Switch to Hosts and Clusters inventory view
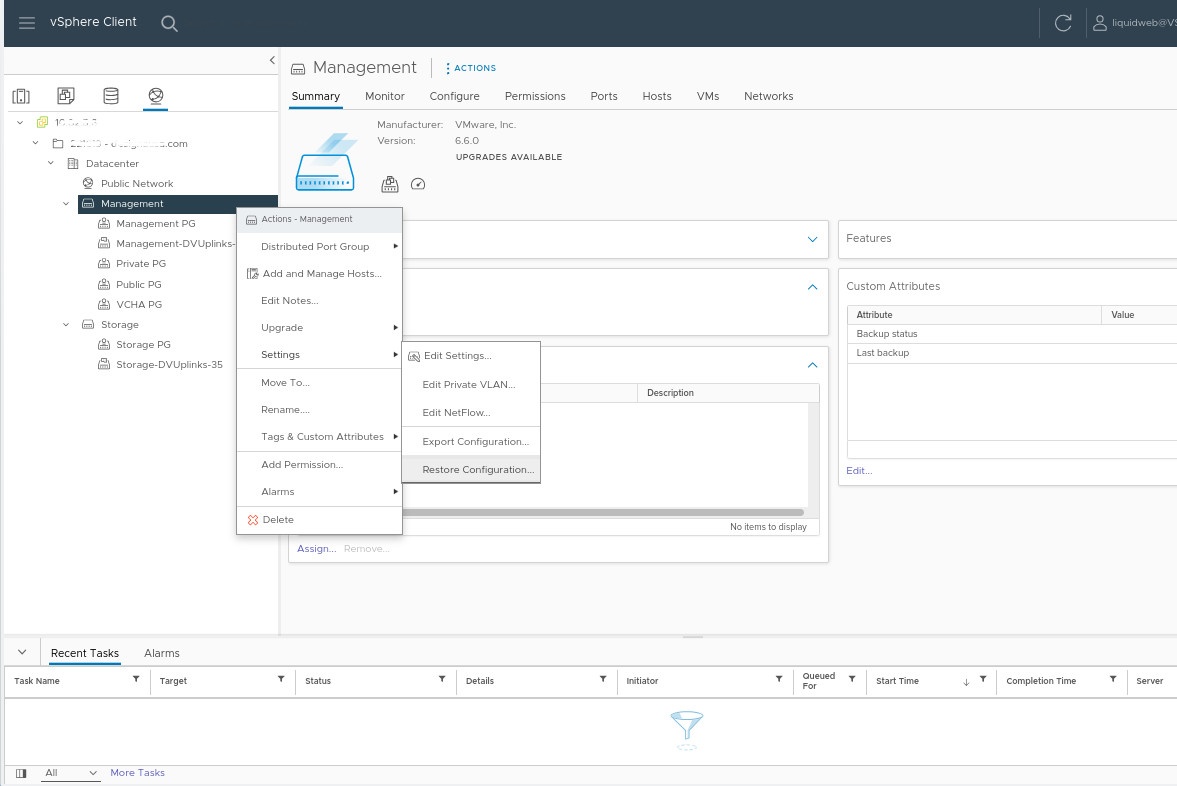Image resolution: width=1177 pixels, height=786 pixels. (21, 96)
